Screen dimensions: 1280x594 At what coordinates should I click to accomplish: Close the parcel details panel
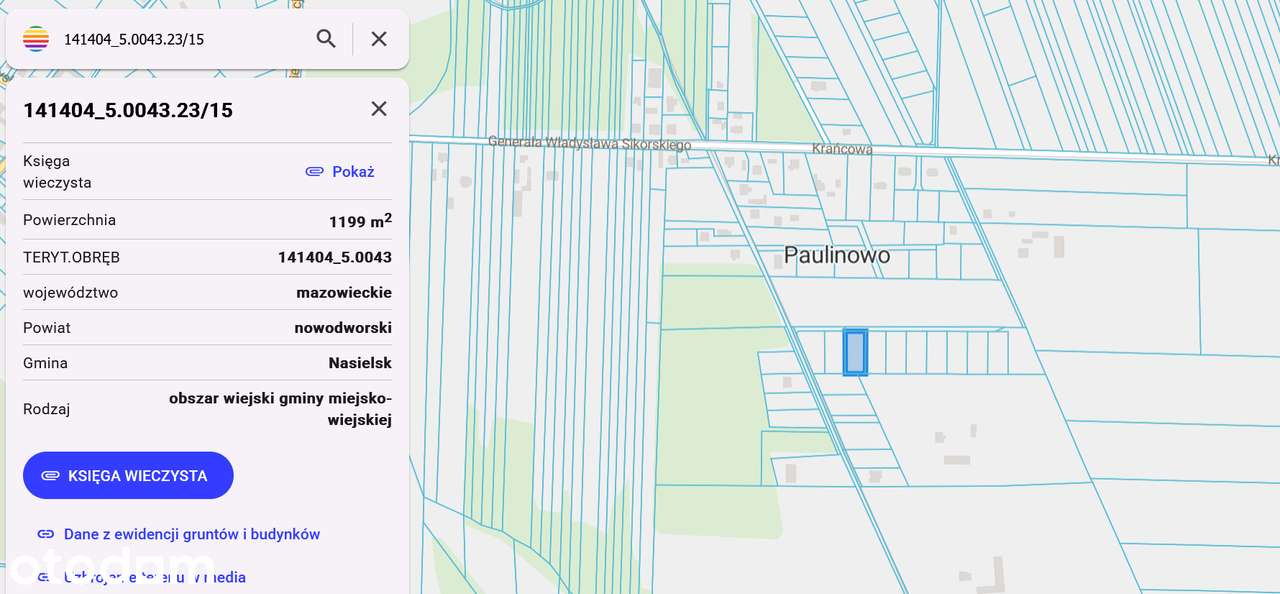(379, 109)
